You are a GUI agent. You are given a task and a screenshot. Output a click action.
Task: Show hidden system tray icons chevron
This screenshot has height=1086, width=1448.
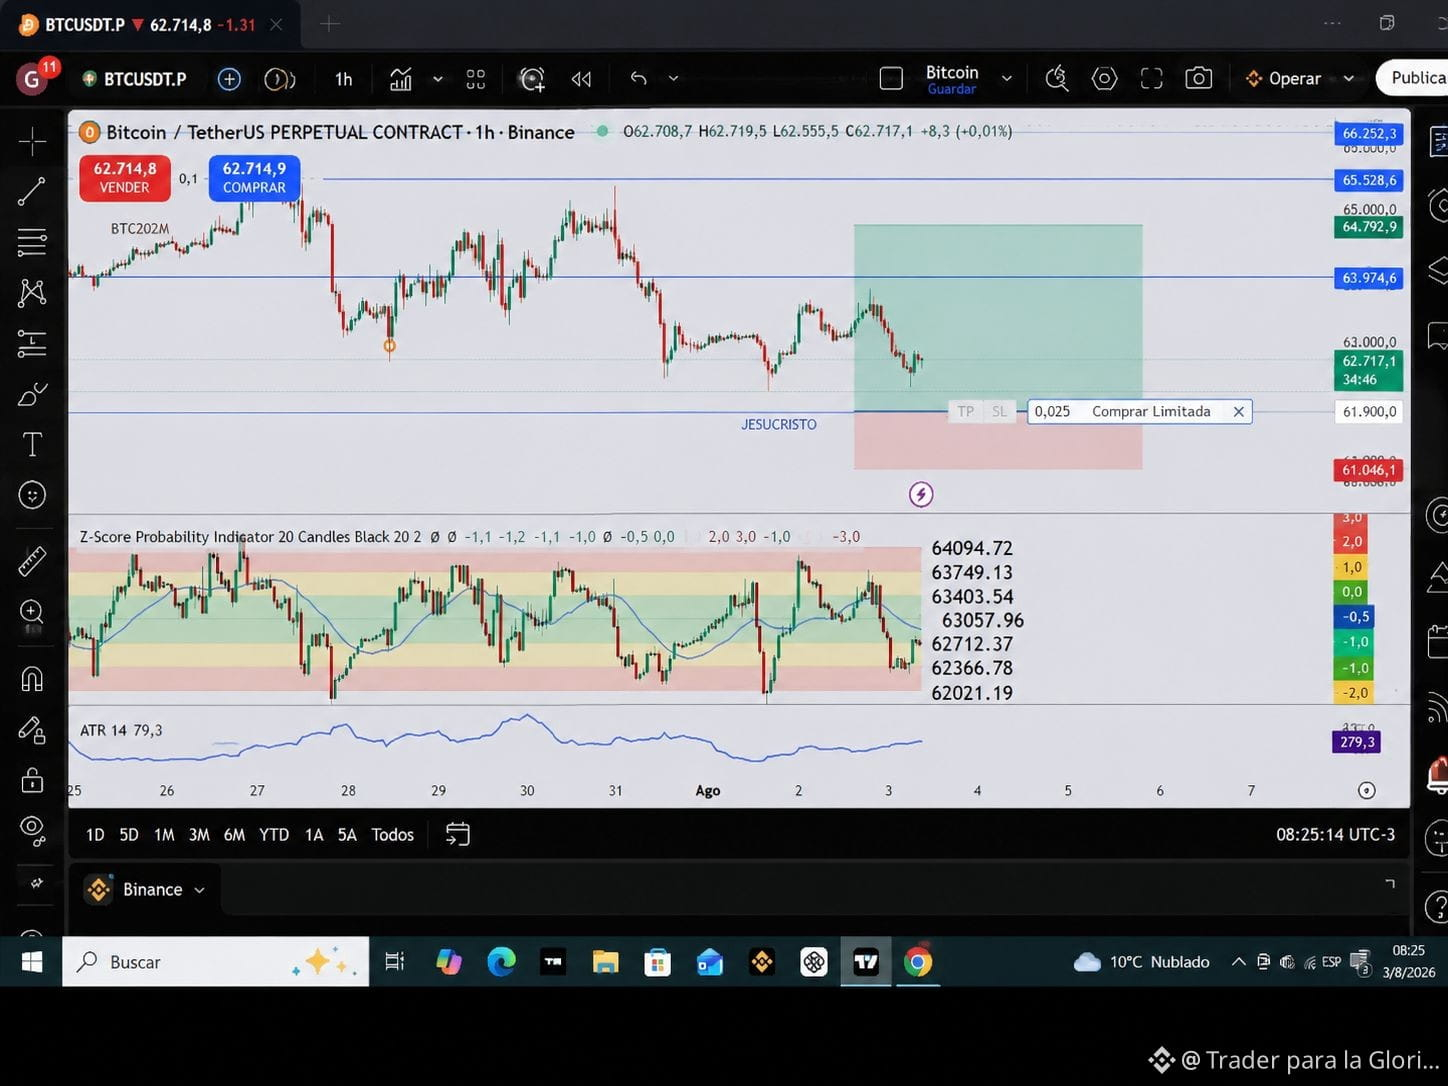(x=1238, y=961)
